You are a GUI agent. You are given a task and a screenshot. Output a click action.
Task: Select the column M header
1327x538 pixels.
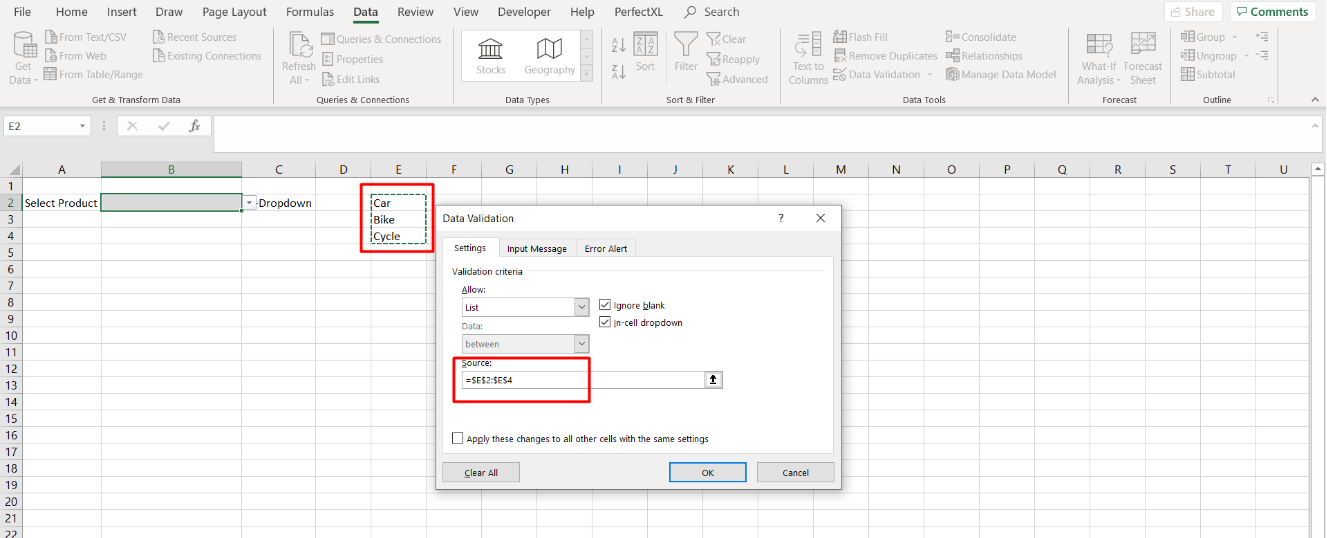(x=840, y=169)
